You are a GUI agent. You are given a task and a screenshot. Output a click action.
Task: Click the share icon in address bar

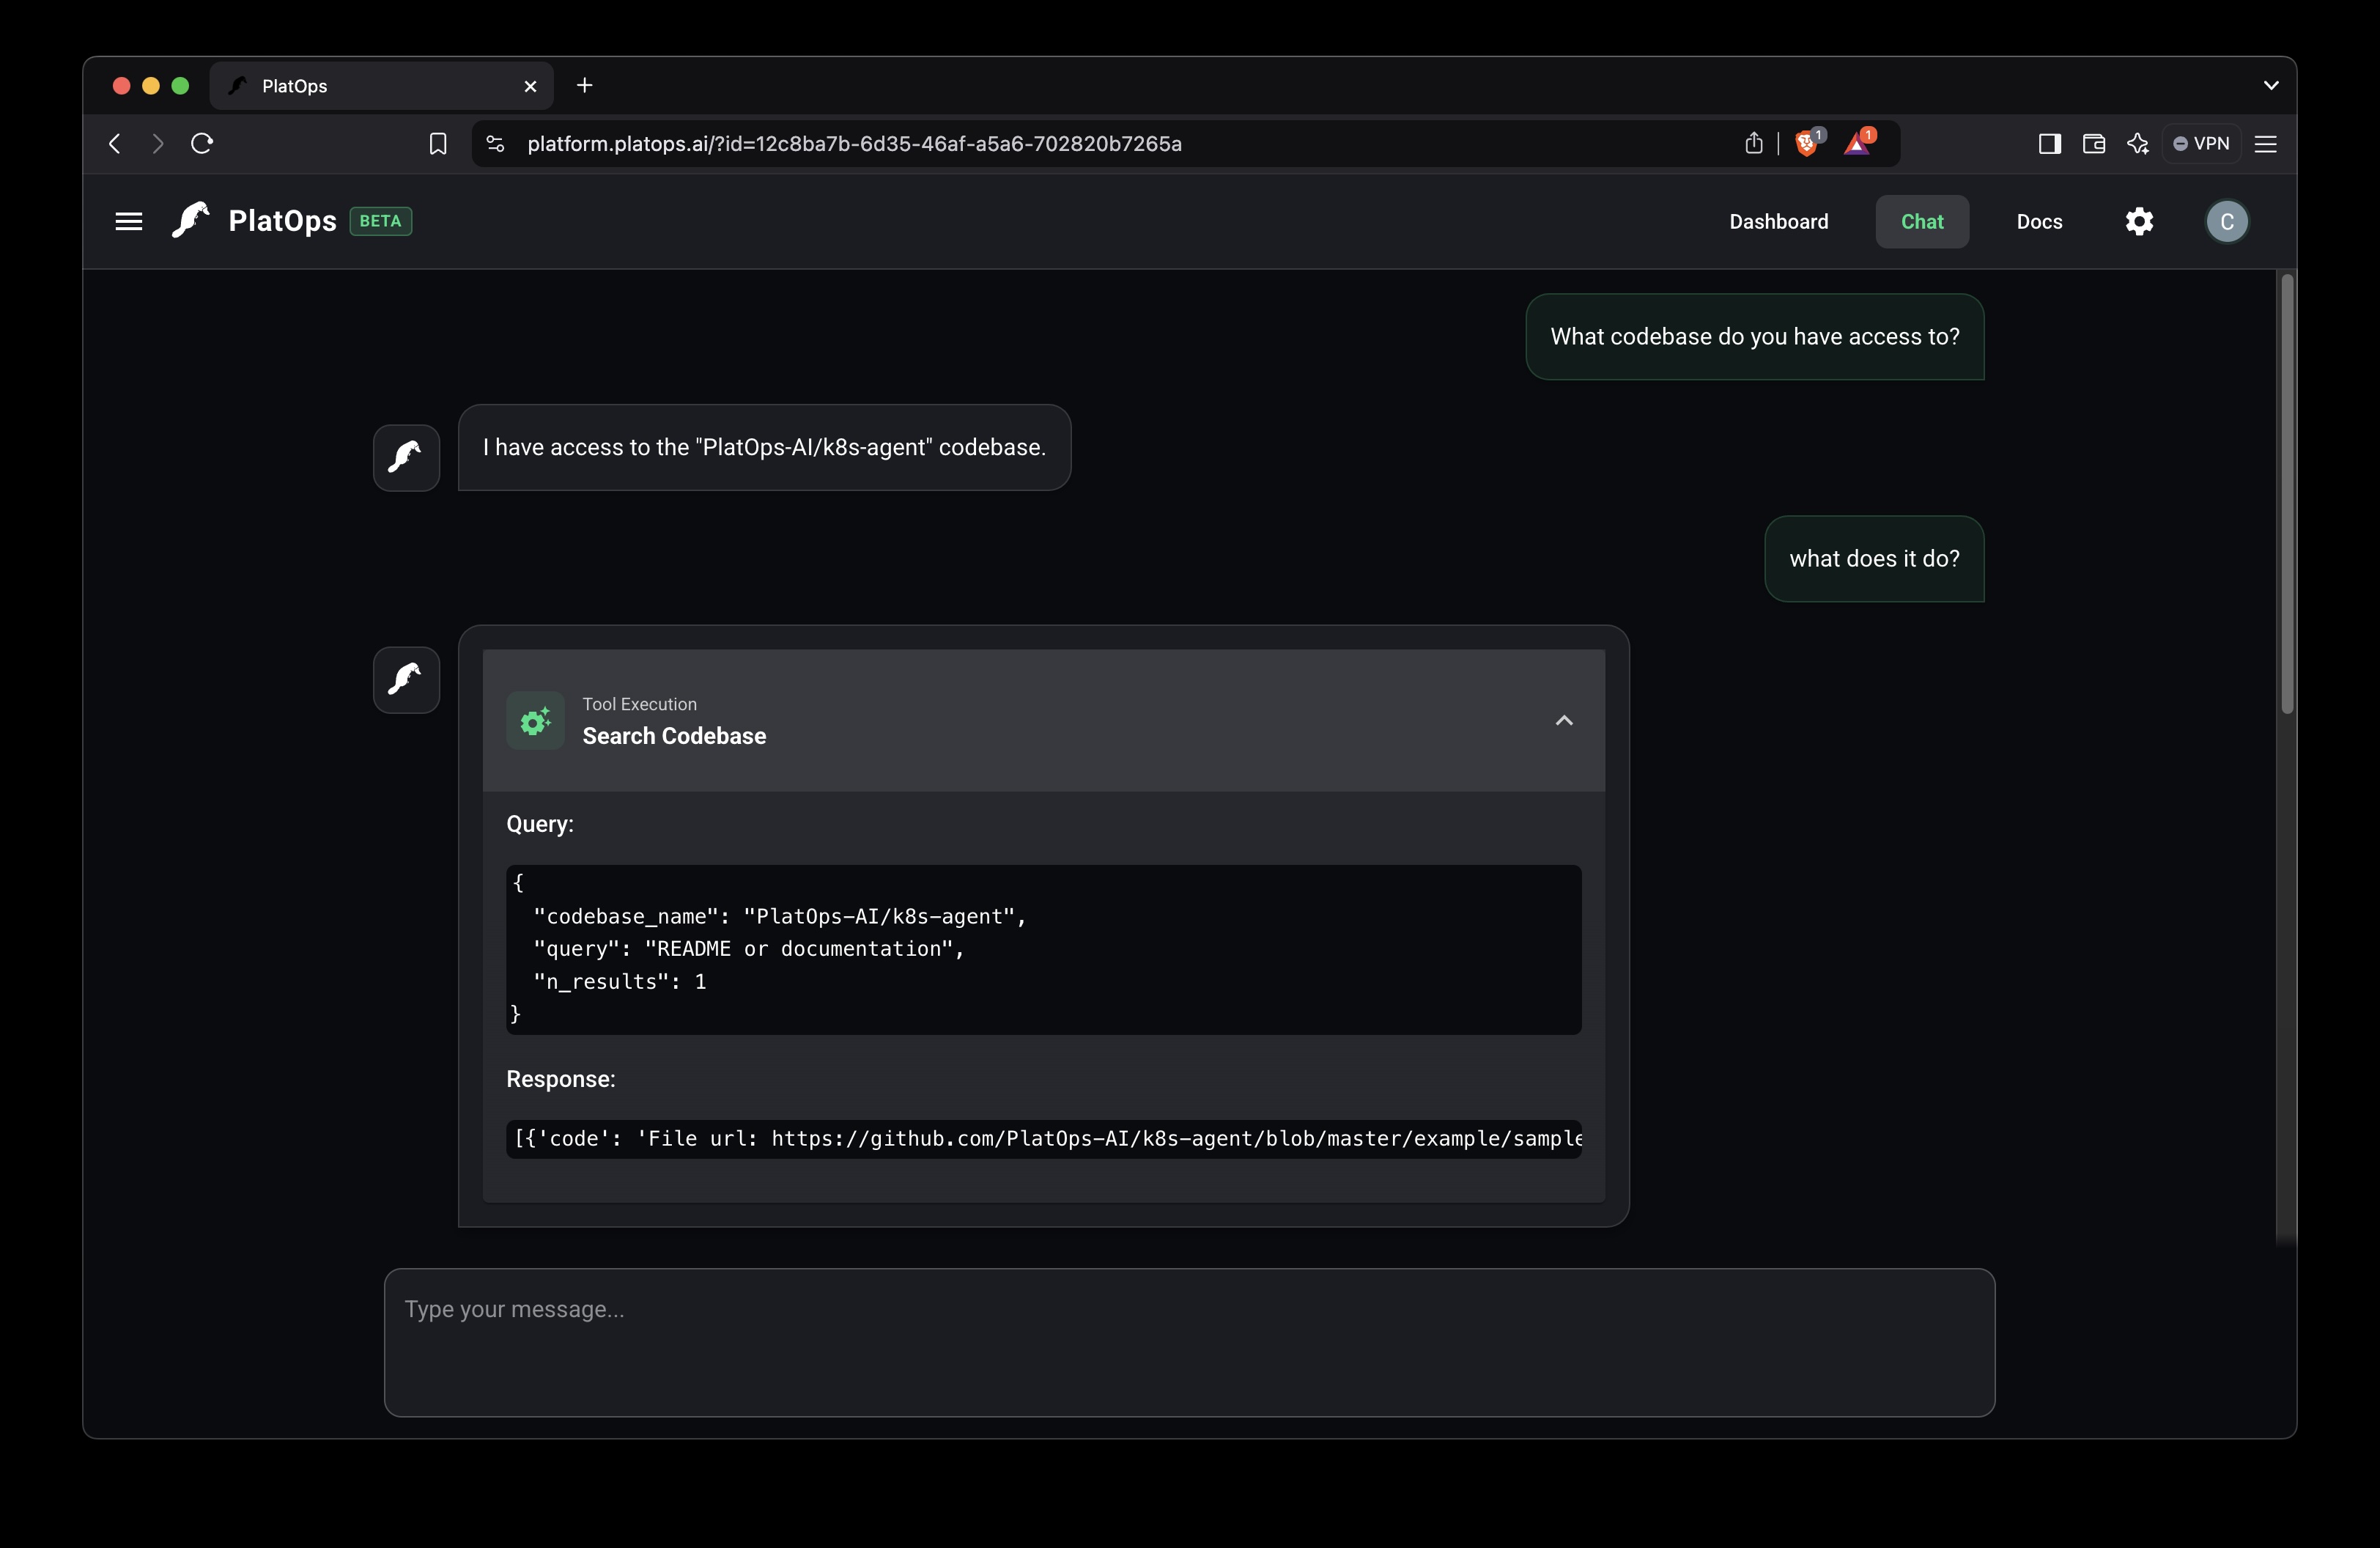point(1754,143)
